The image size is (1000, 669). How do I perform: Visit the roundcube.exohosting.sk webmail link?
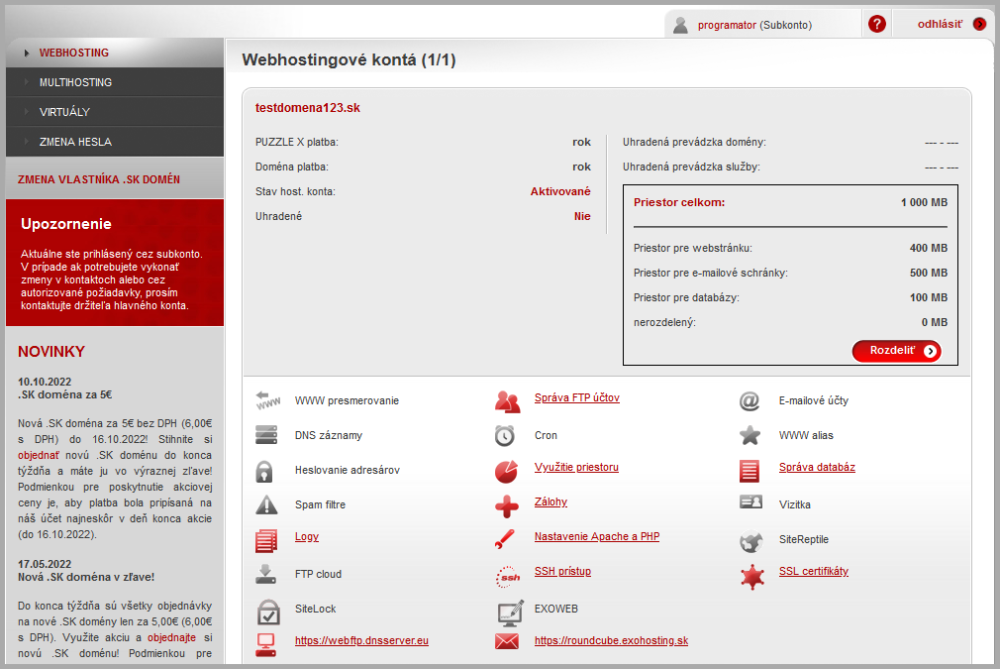pyautogui.click(x=611, y=640)
